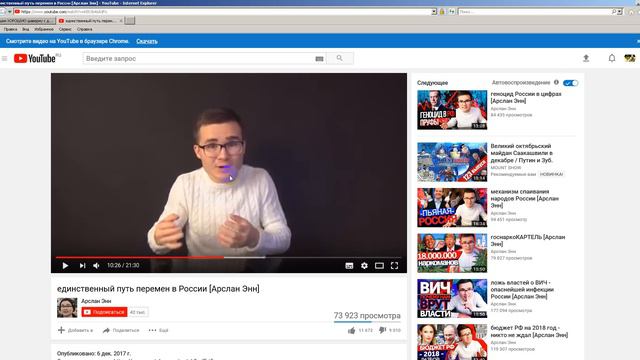This screenshot has height=360, width=640.
Task: Click the Поделиться share button
Action: 121,330
